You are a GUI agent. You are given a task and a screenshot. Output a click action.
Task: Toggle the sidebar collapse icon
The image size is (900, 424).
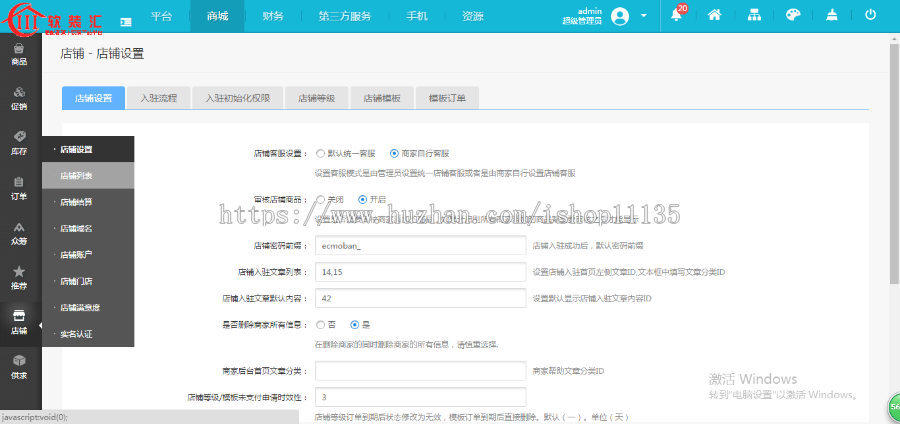point(126,19)
